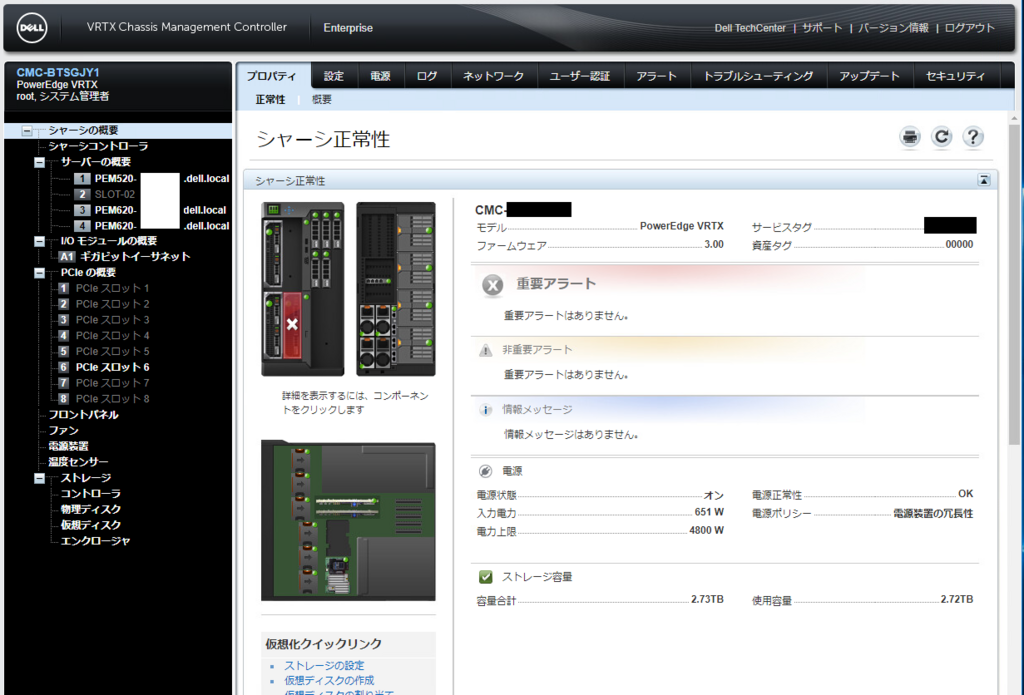This screenshot has height=695, width=1024.
Task: Open help with the question mark icon
Action: click(973, 137)
